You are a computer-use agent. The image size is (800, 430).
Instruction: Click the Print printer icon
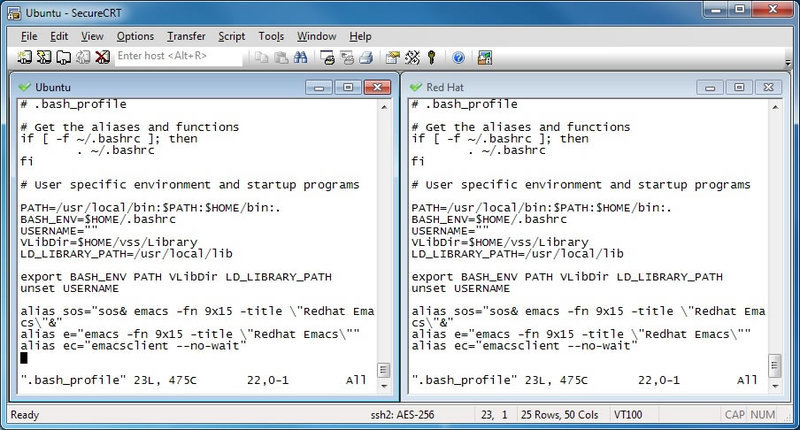click(x=366, y=58)
